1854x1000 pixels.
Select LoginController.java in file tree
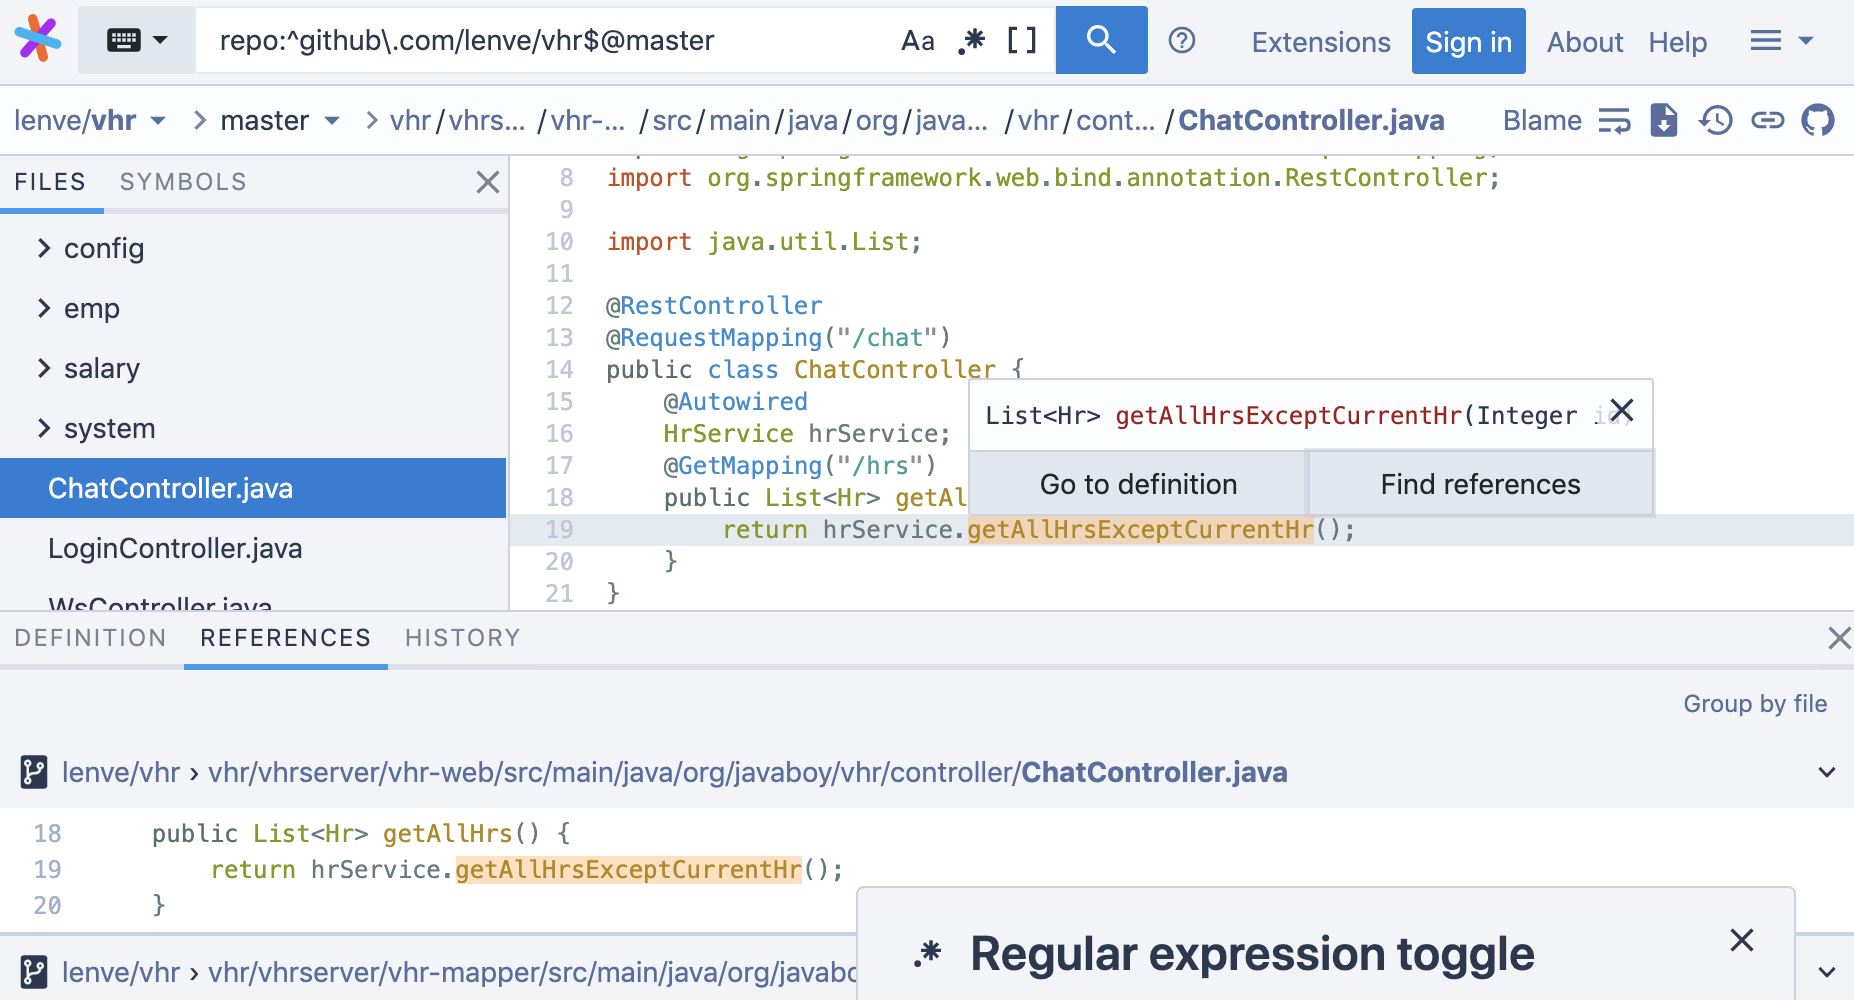(175, 549)
